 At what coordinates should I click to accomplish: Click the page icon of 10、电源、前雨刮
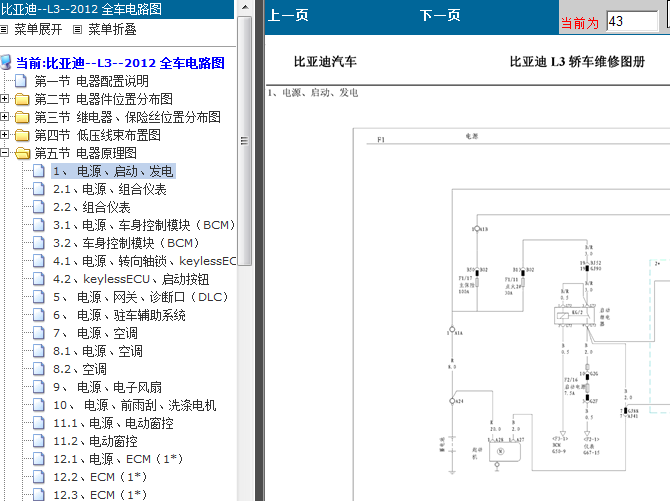pyautogui.click(x=39, y=405)
